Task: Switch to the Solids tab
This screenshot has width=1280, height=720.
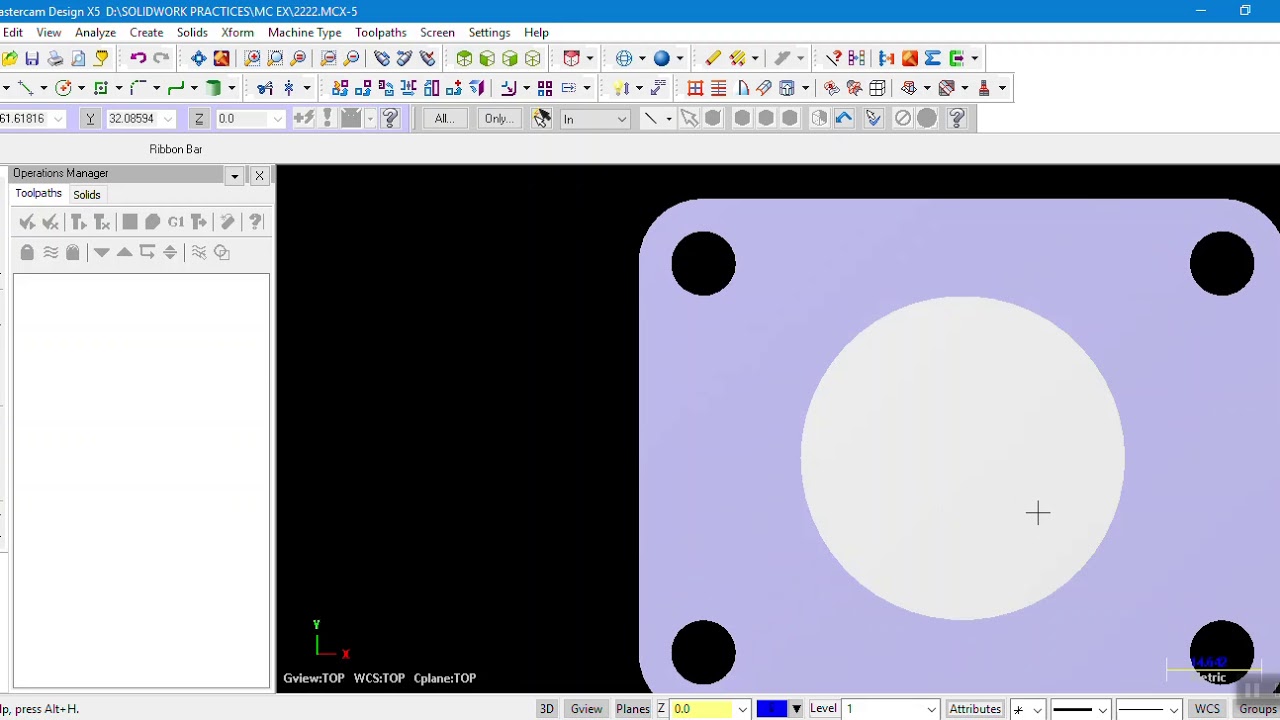Action: [x=86, y=195]
